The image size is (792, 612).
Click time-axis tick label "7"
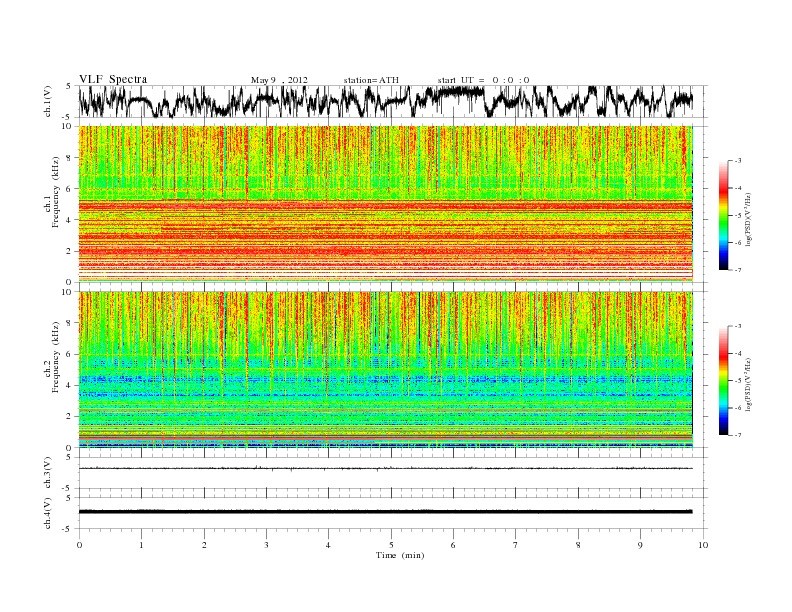click(516, 545)
